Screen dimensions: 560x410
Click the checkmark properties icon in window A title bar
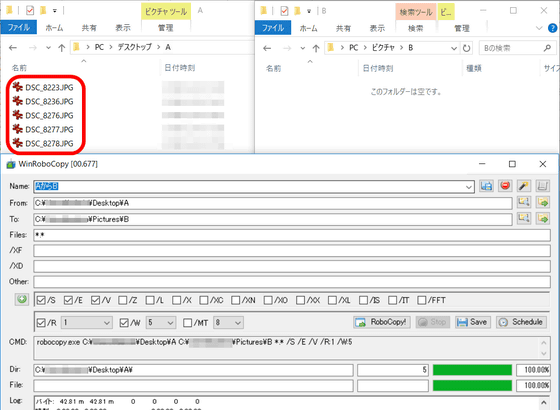tap(30, 11)
